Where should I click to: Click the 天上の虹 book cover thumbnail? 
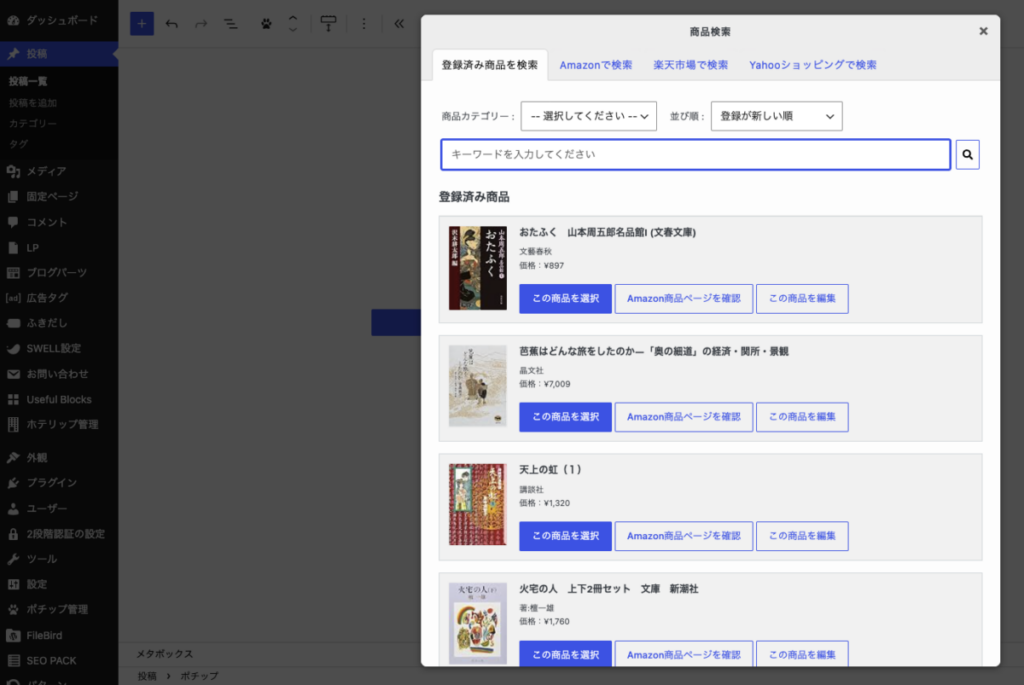pos(477,505)
